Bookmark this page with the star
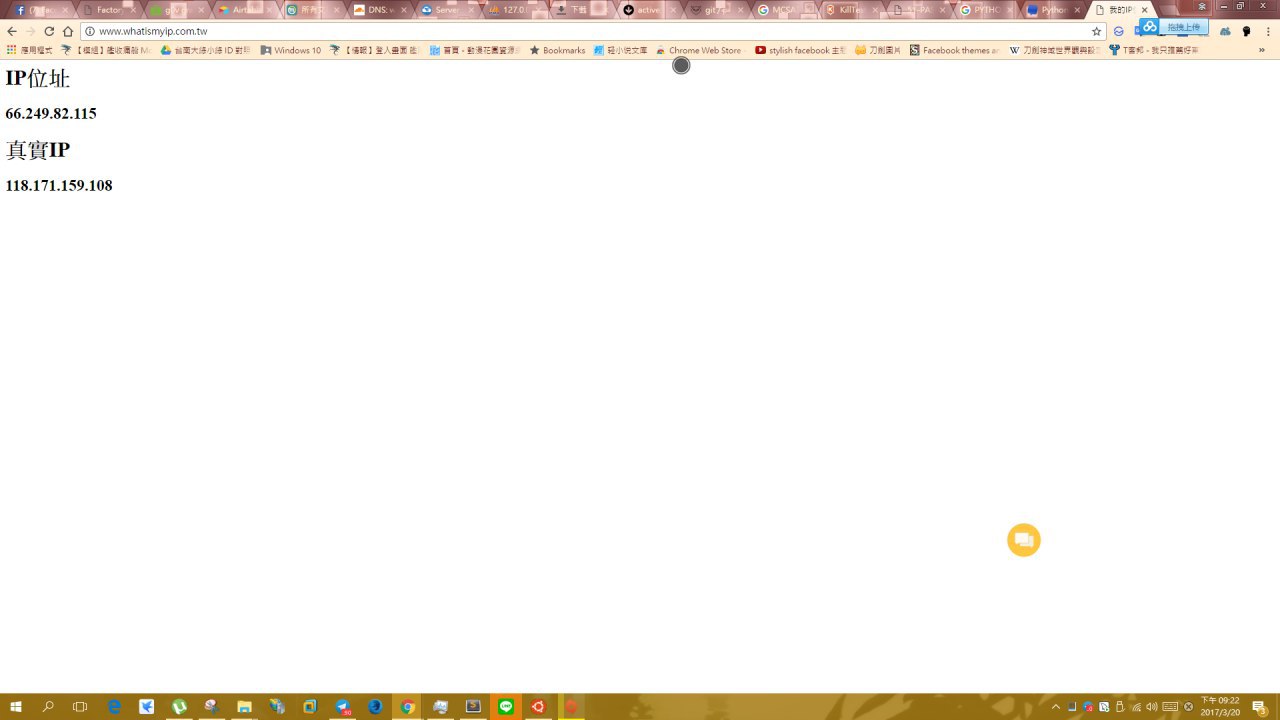1280x720 pixels. tap(1096, 31)
